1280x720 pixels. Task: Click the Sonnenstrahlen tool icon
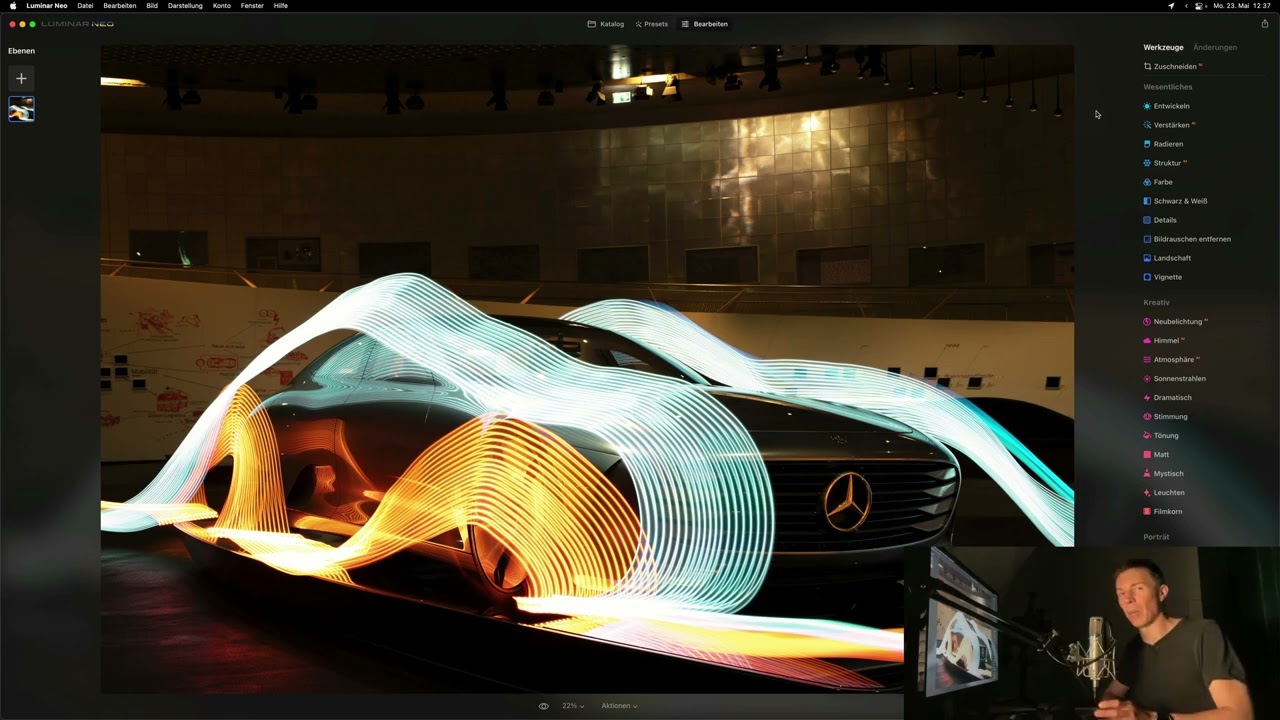coord(1147,379)
